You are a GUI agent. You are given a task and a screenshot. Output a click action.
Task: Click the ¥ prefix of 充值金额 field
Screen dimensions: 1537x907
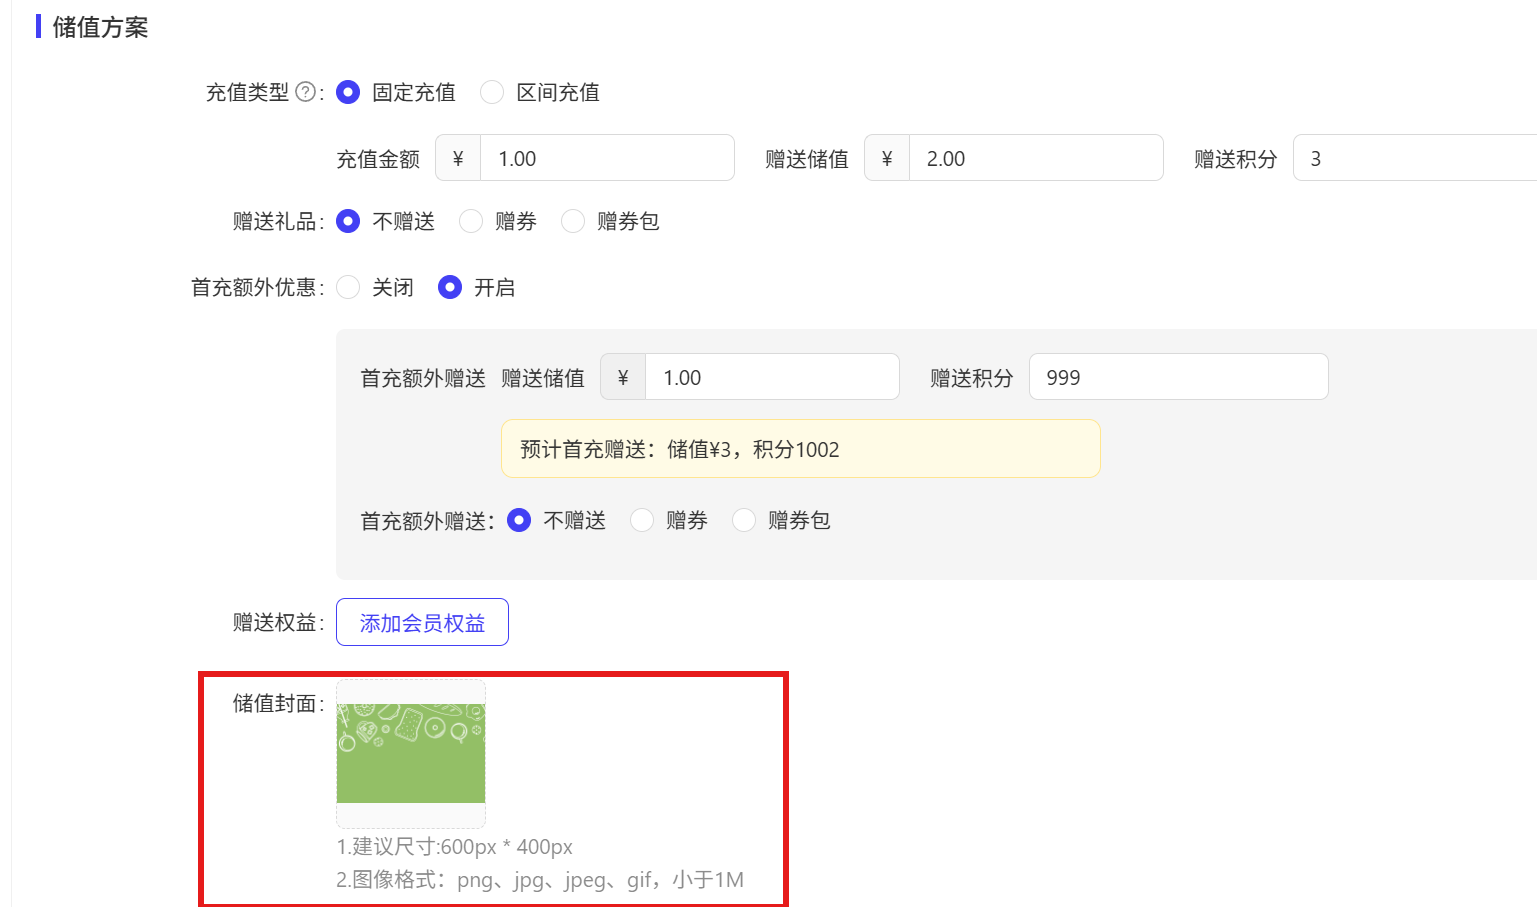[x=458, y=158]
